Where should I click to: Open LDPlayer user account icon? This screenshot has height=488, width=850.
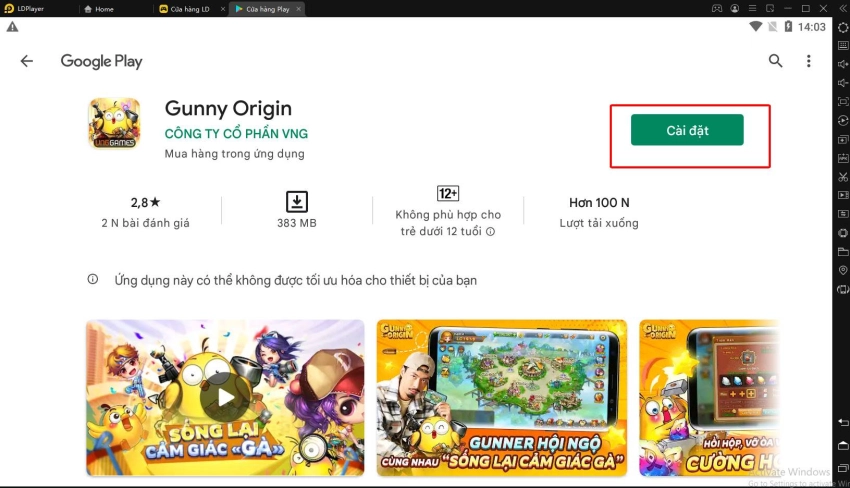735,9
